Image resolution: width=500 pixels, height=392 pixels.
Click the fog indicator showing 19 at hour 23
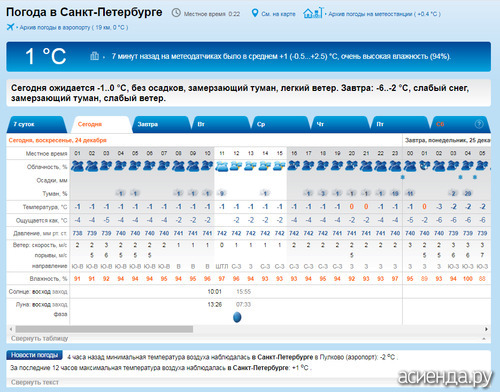pyautogui.click(x=395, y=193)
